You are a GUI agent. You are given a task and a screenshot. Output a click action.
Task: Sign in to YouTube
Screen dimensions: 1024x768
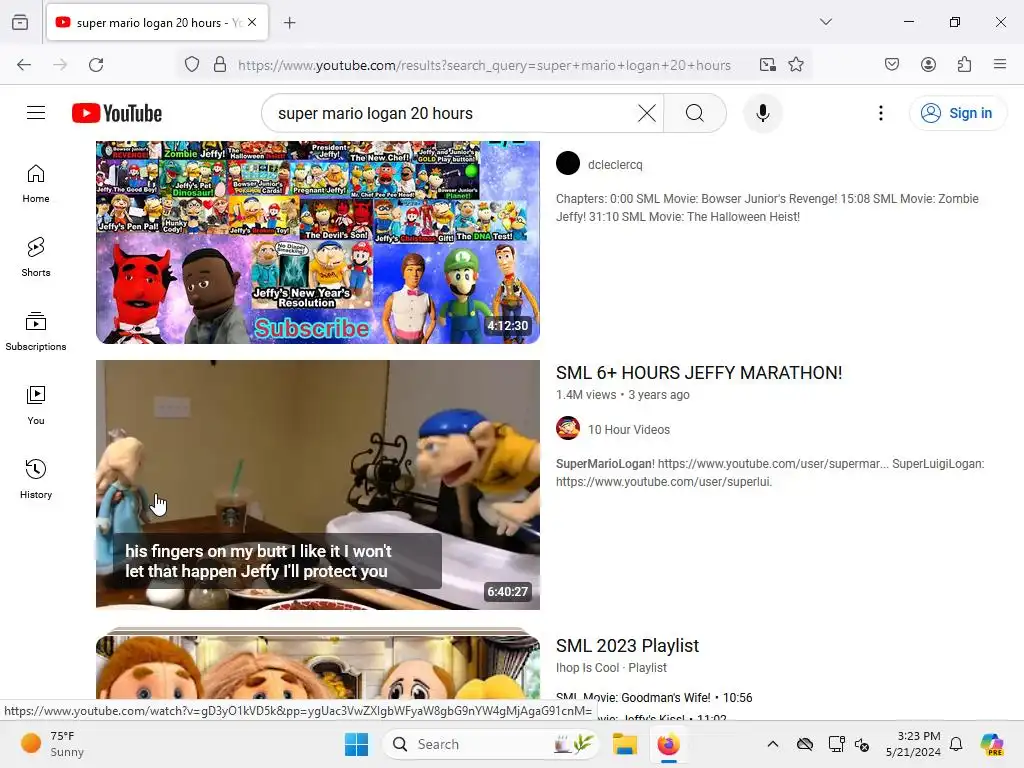click(957, 113)
